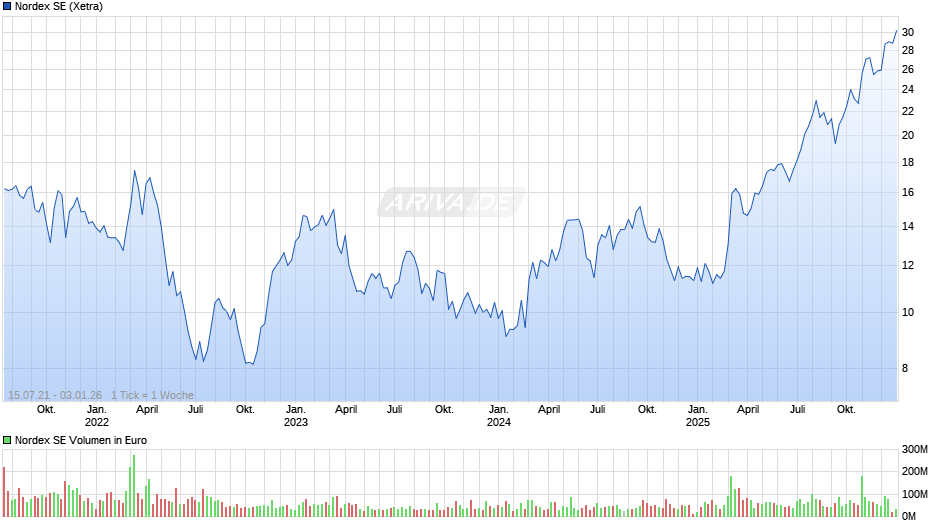Click the blue Nordex SE legend square
Screen dimensions: 940x526
tap(7, 7)
